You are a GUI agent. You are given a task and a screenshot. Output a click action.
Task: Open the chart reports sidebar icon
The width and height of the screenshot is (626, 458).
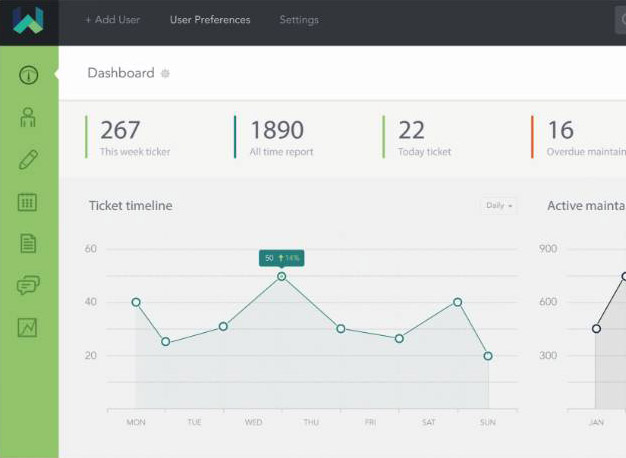[x=28, y=327]
